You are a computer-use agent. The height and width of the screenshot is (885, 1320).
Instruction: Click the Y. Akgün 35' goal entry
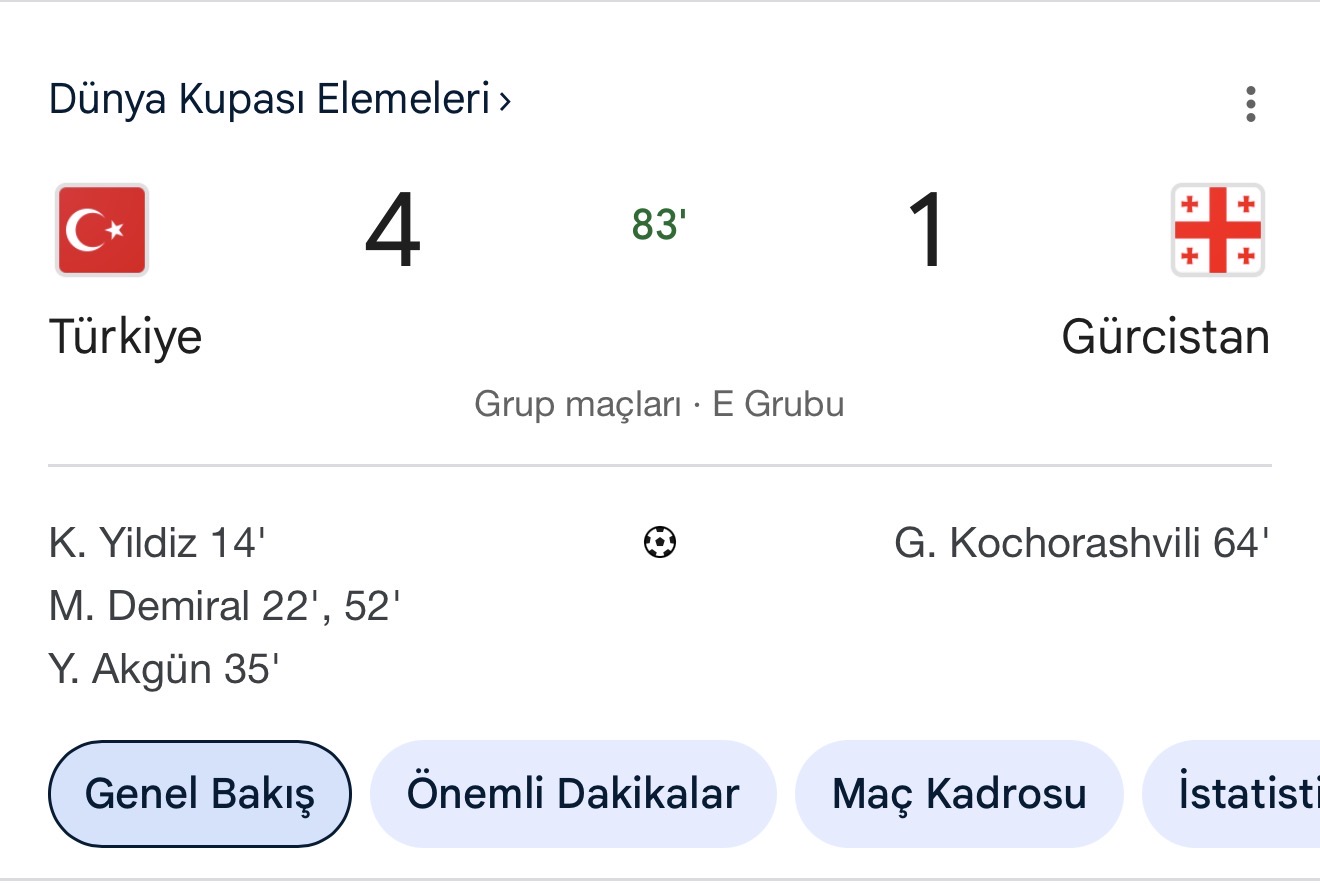[164, 669]
